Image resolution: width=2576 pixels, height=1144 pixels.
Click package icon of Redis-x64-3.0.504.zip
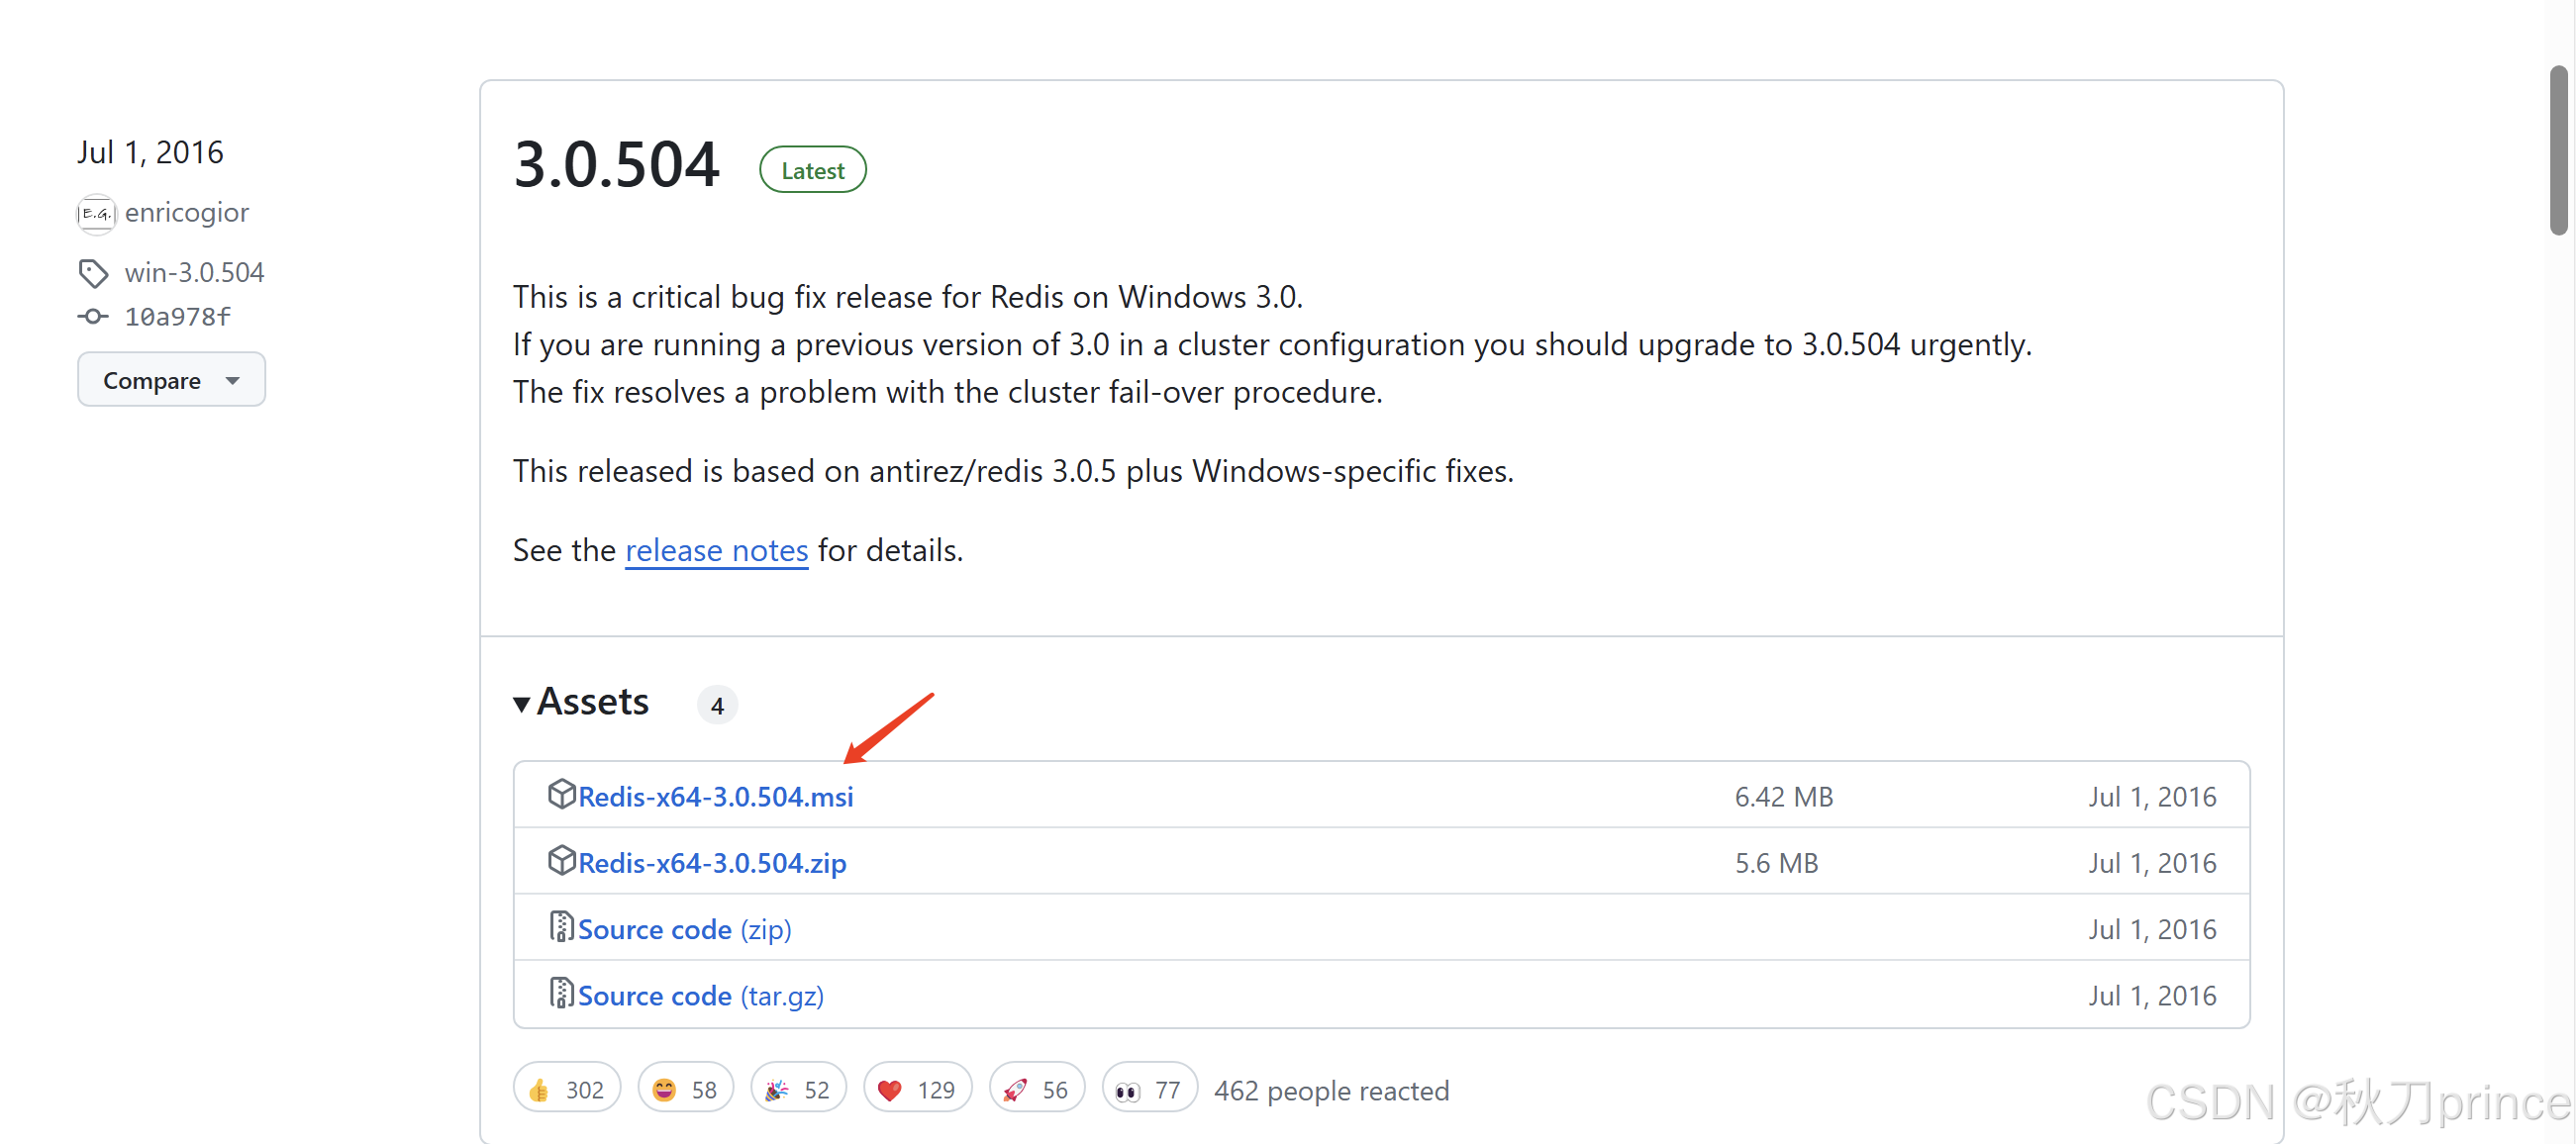pyautogui.click(x=562, y=860)
